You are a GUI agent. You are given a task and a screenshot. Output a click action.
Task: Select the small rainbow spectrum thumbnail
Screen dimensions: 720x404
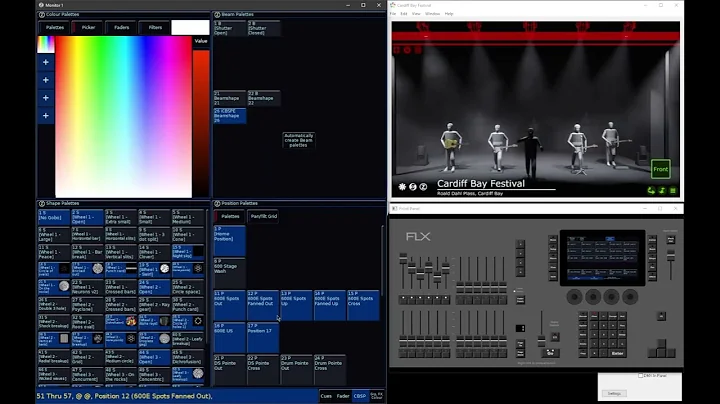[x=45, y=45]
